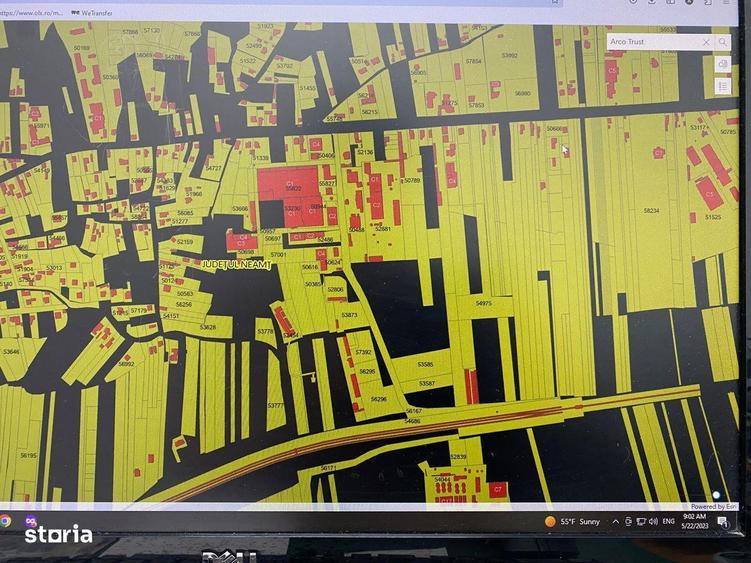
Task: Select the large red building C1 on map
Action: [x=289, y=190]
